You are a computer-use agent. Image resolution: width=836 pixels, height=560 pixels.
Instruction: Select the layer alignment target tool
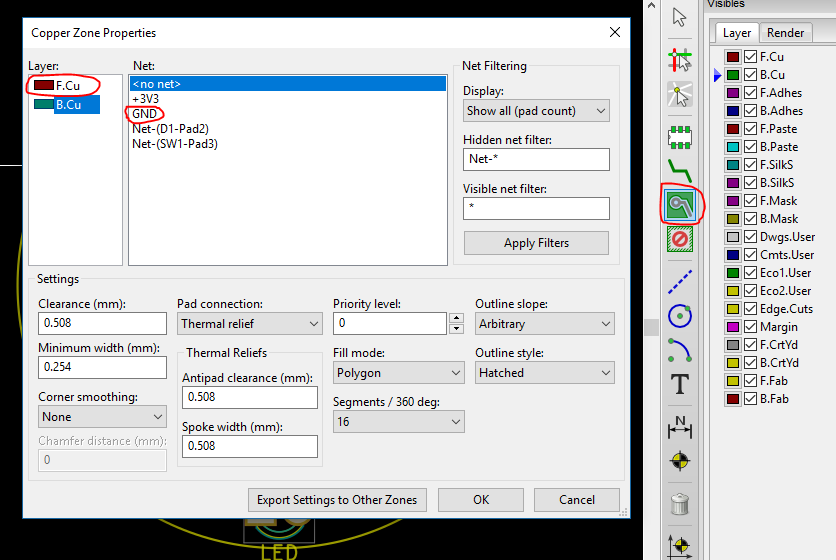coord(679,461)
